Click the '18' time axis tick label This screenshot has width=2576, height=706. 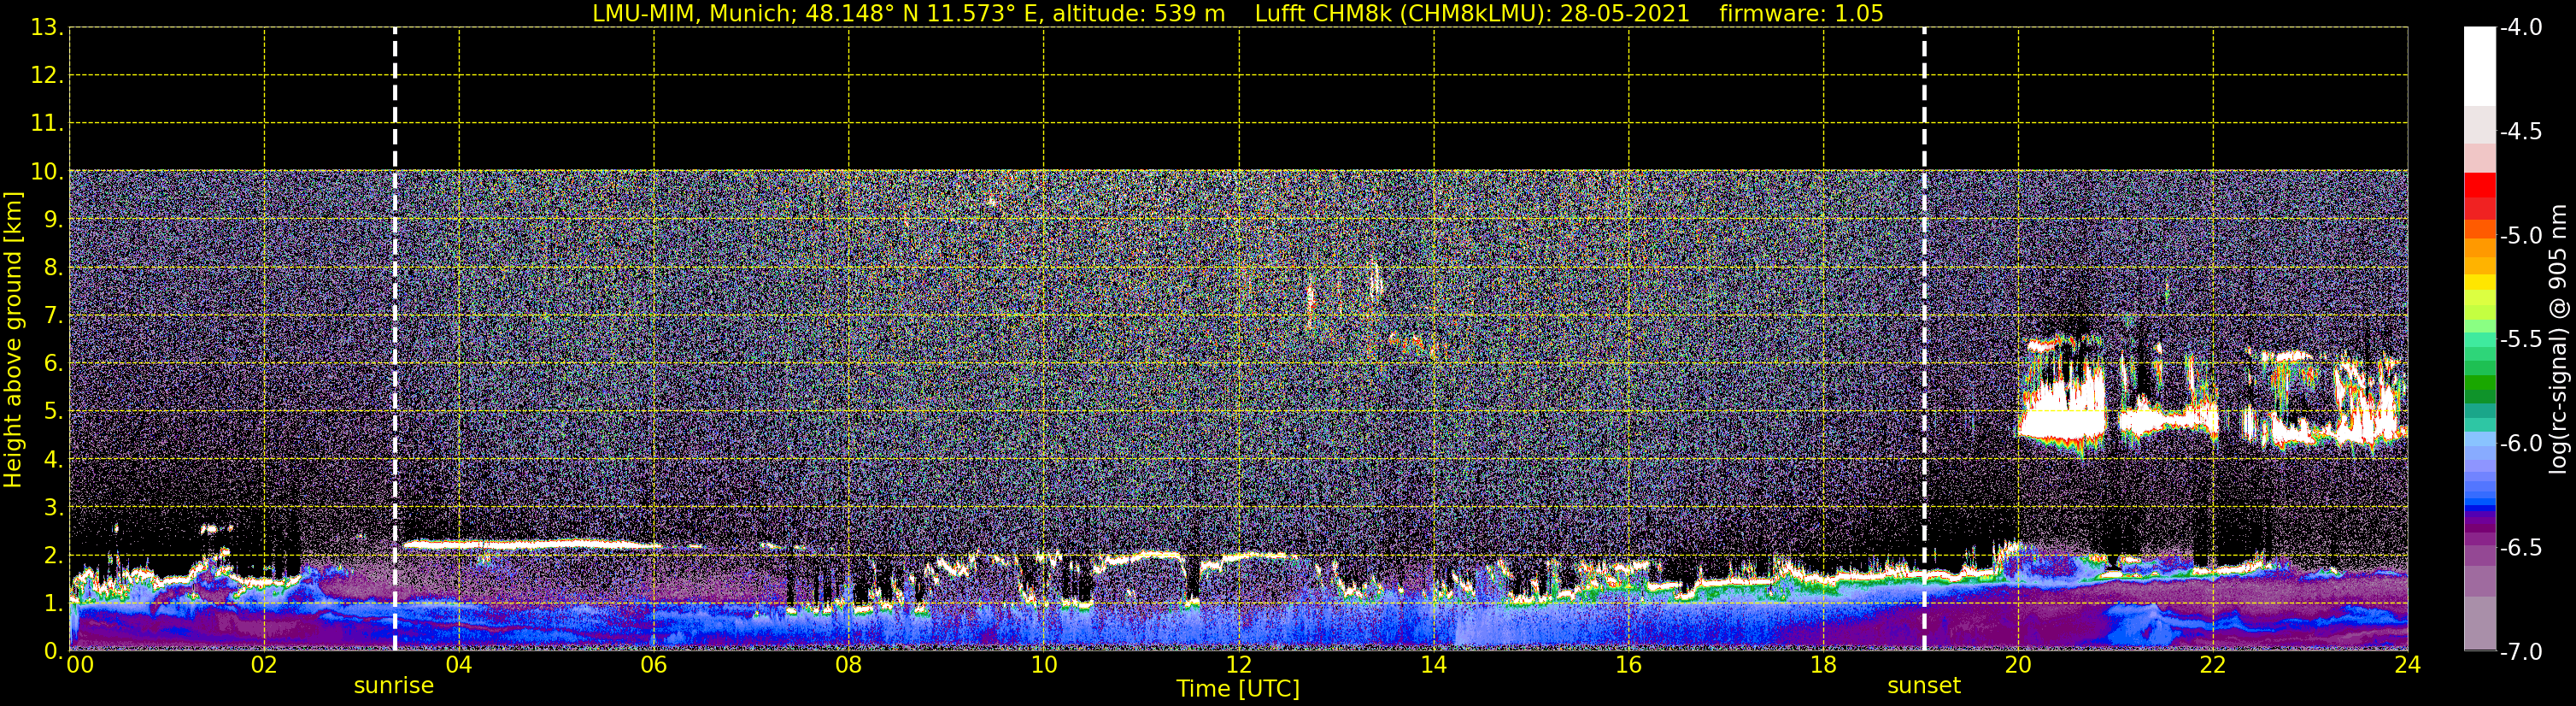(x=1824, y=665)
